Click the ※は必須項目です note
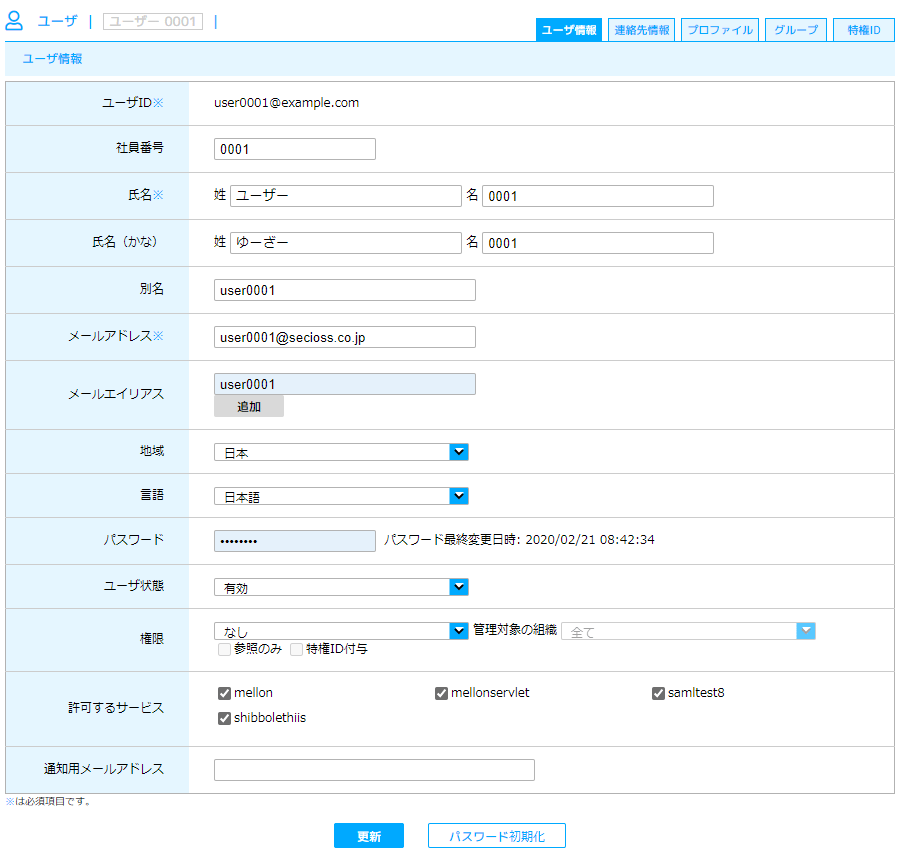Image resolution: width=905 pixels, height=858 pixels. (x=48, y=801)
